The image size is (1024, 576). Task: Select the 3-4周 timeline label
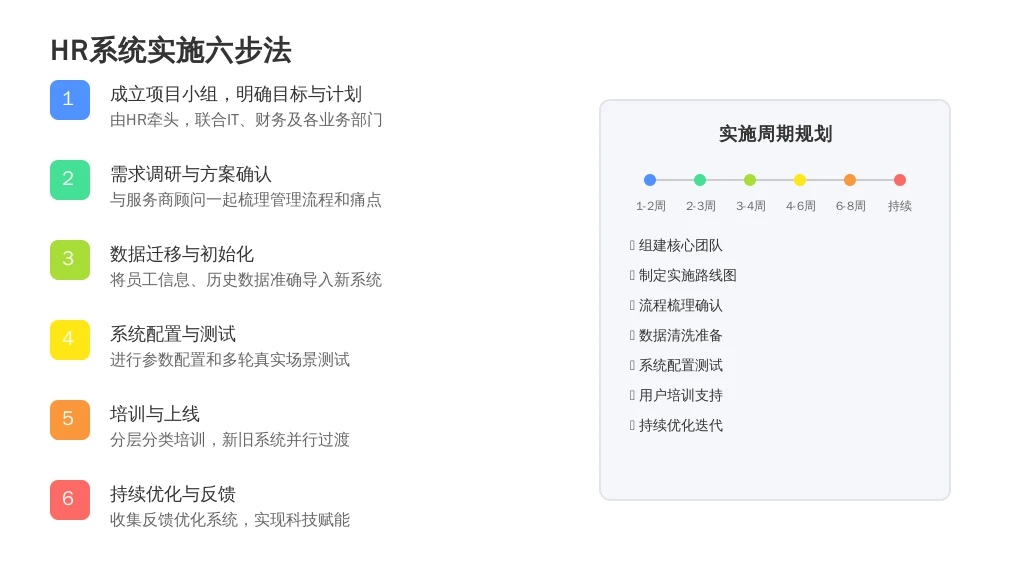point(750,206)
